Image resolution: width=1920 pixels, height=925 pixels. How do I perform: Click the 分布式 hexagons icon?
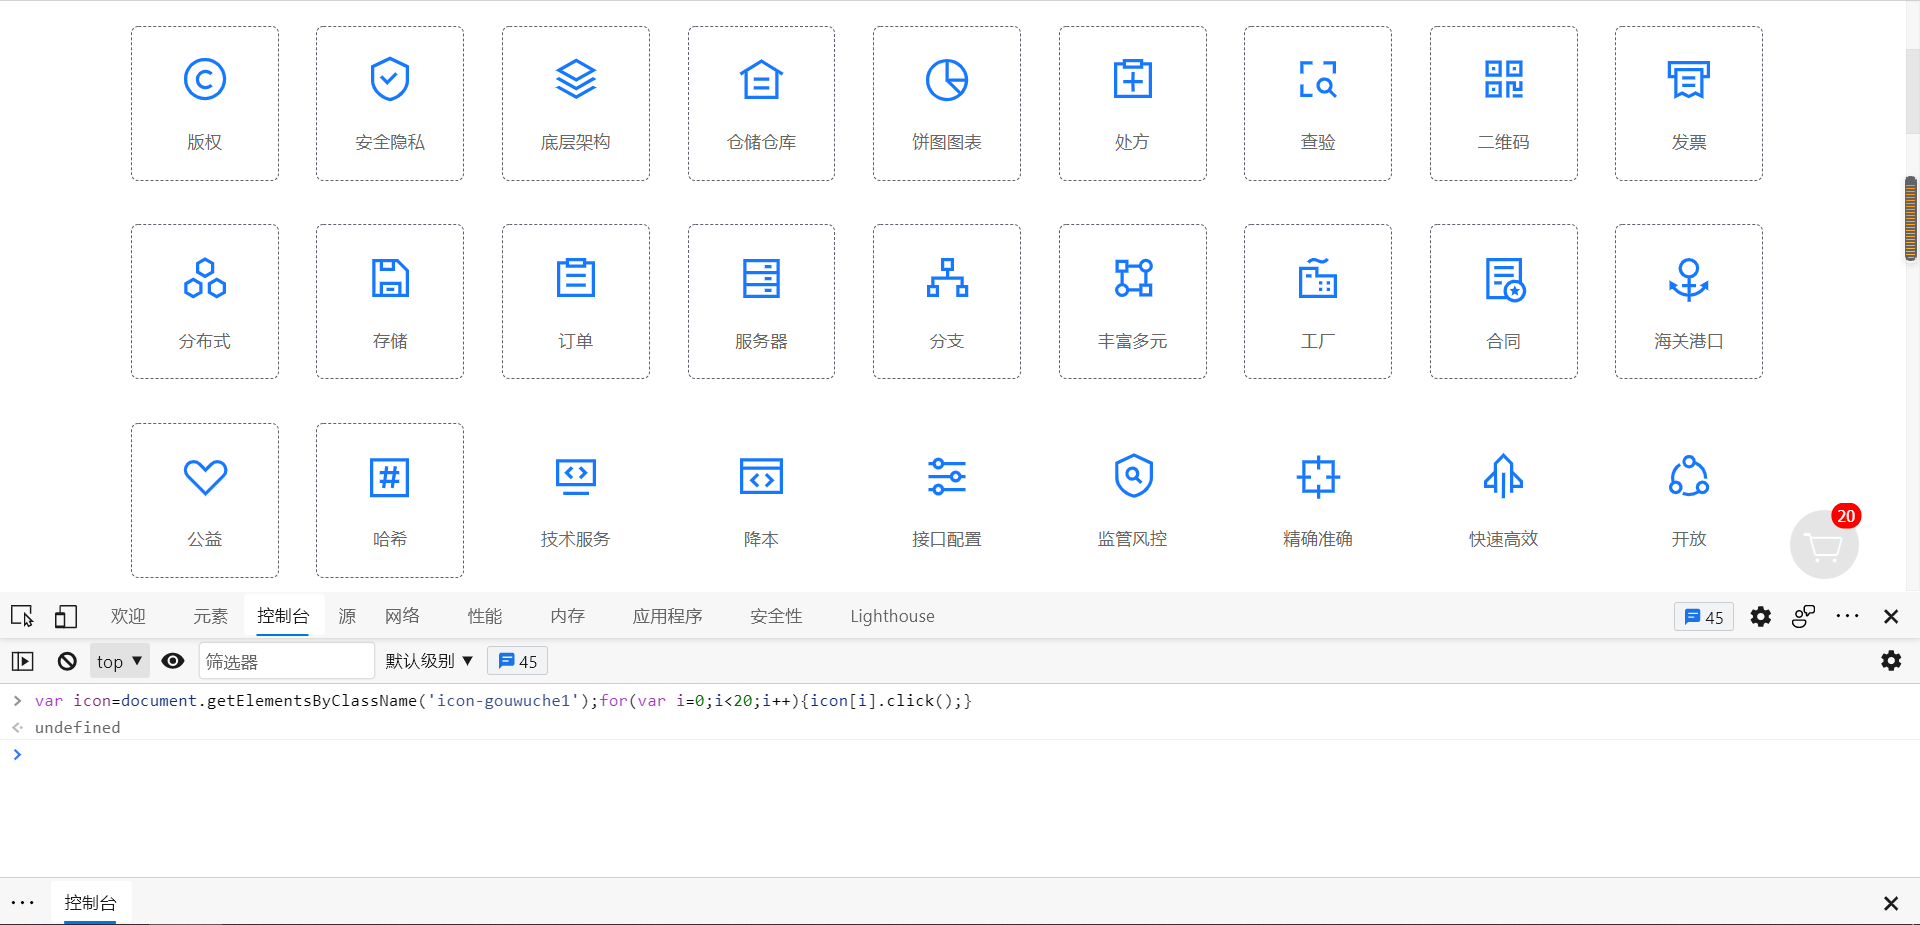(x=205, y=279)
